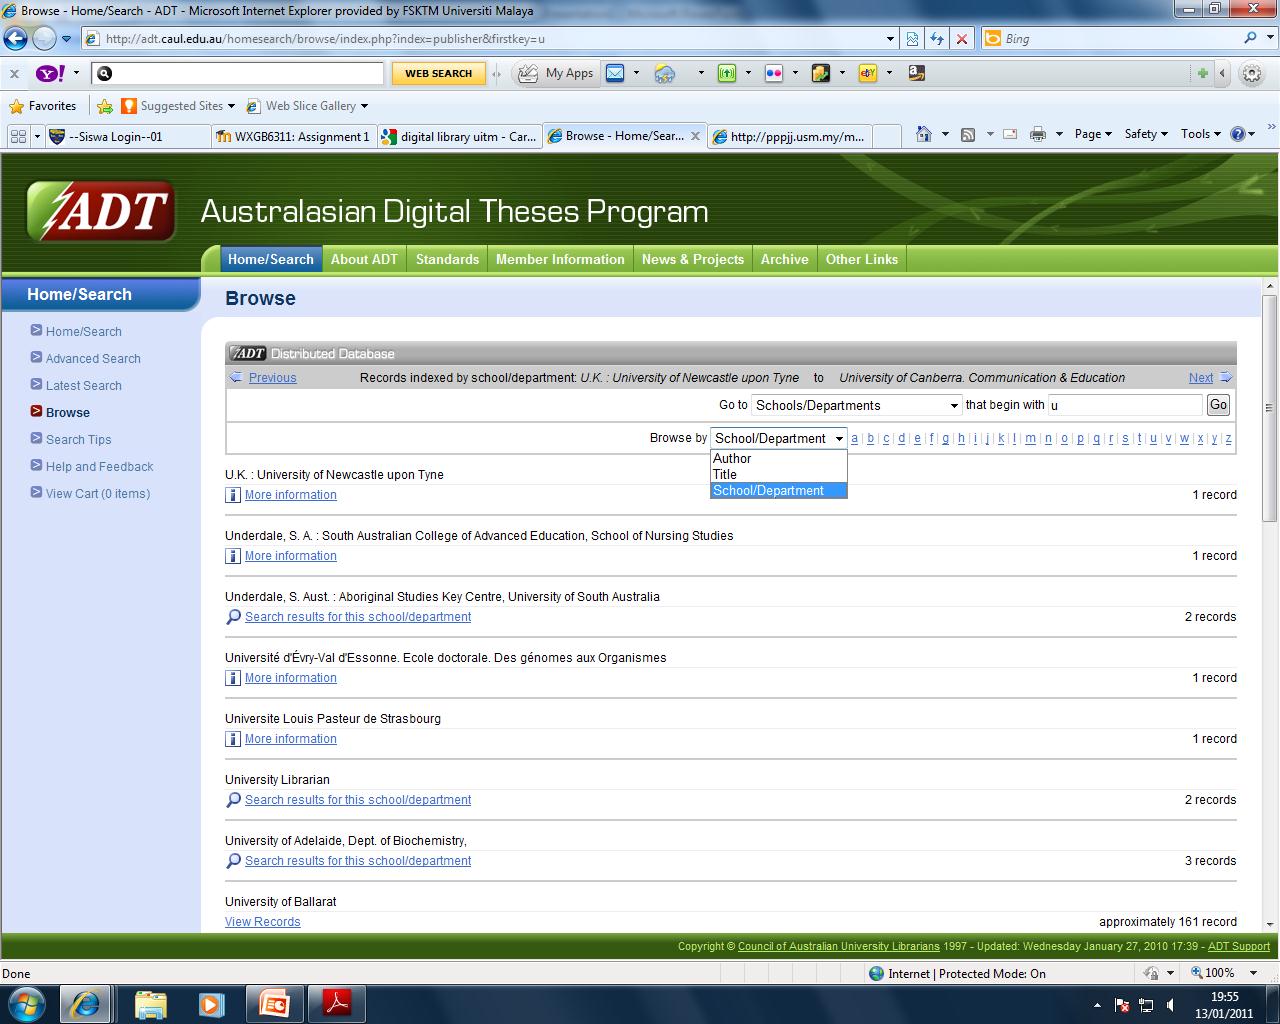
Task: Click the Yahoo toolbar search box
Action: [238, 73]
